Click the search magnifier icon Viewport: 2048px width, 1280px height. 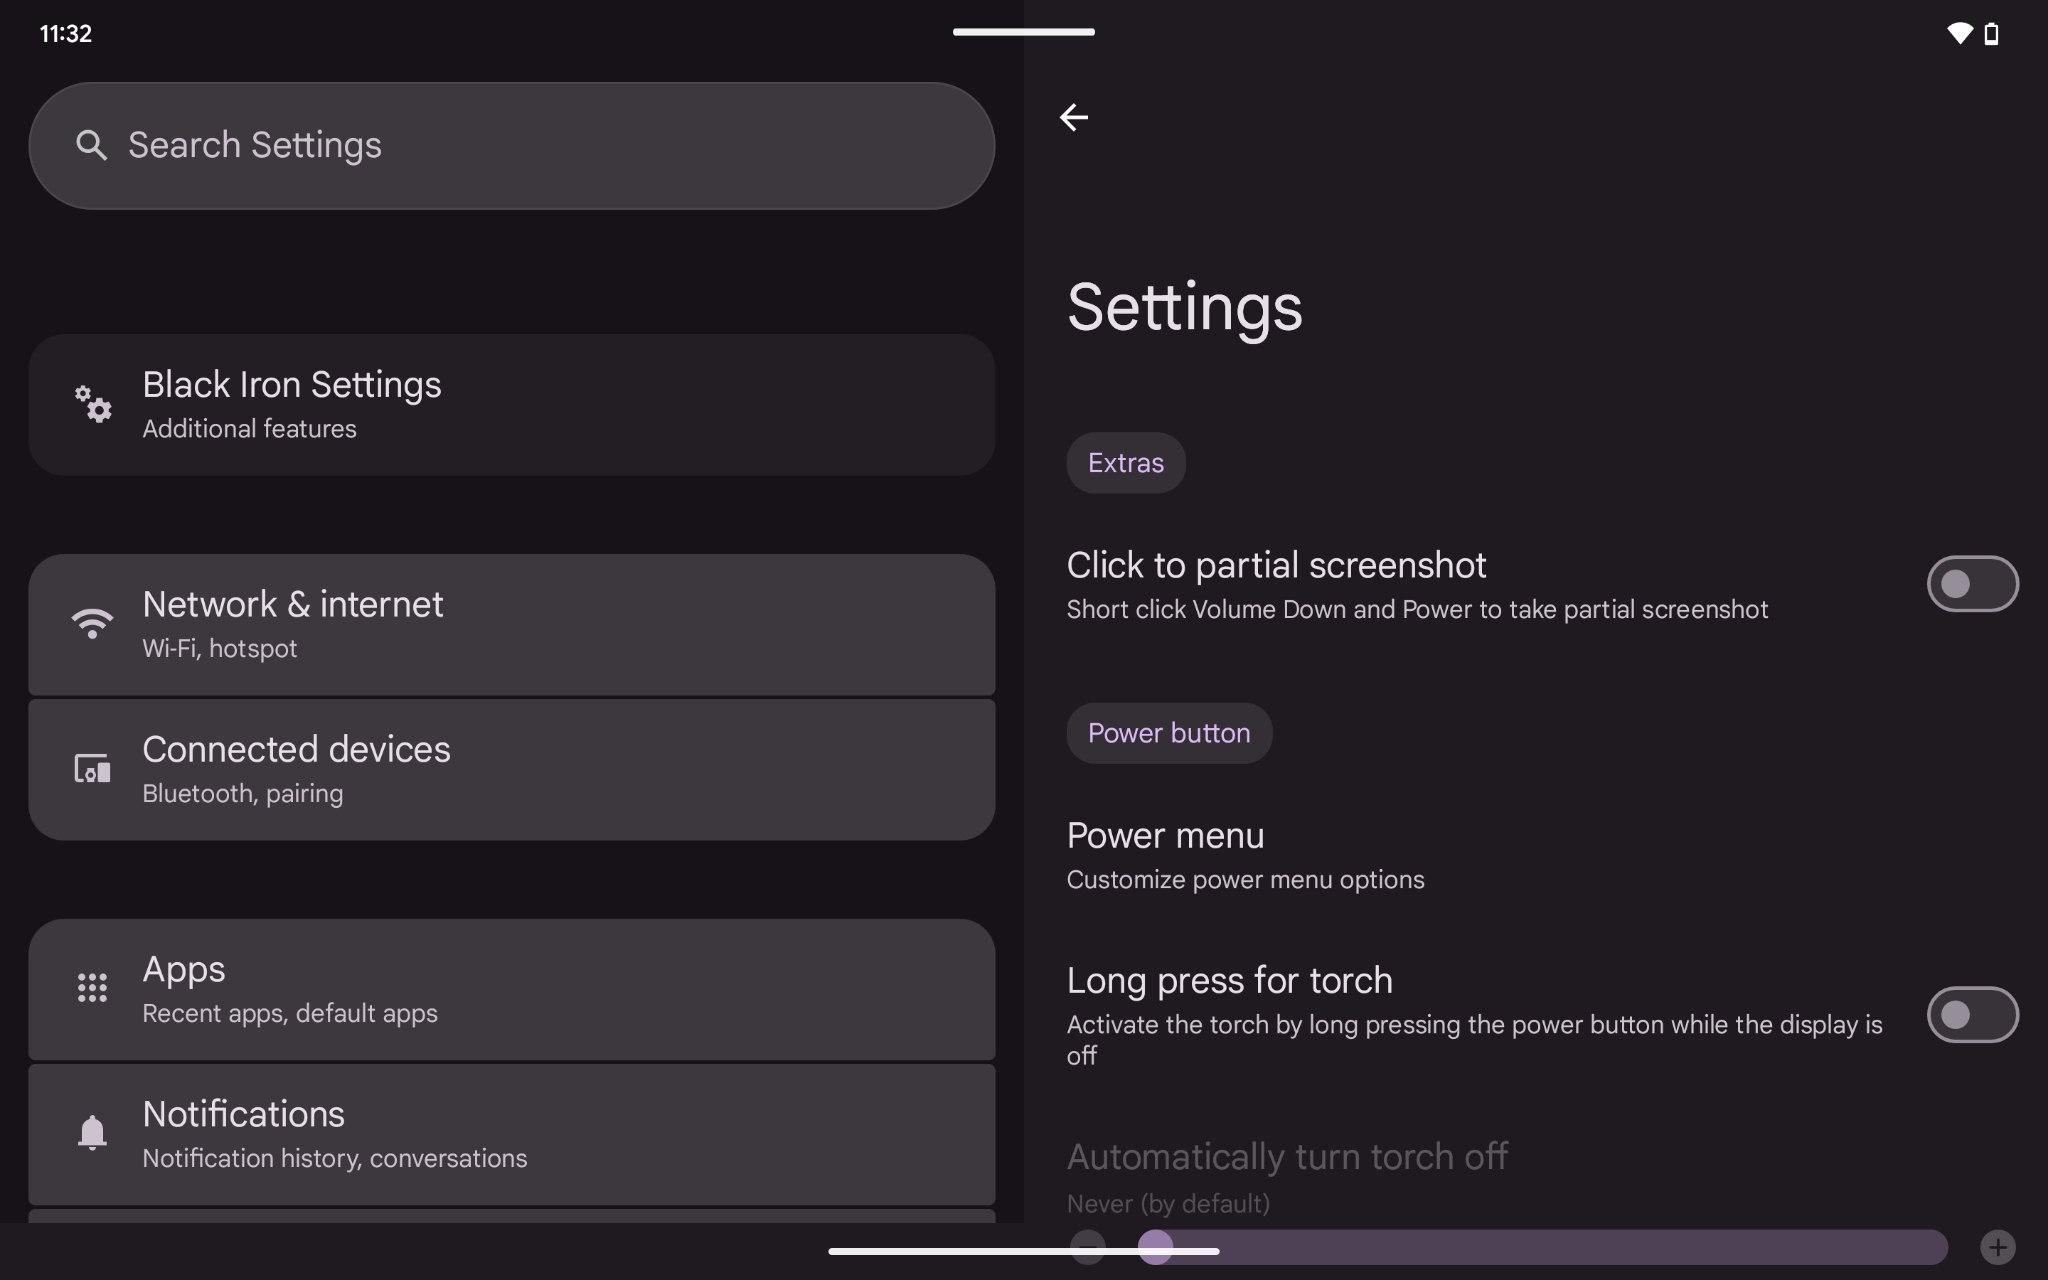pyautogui.click(x=91, y=146)
